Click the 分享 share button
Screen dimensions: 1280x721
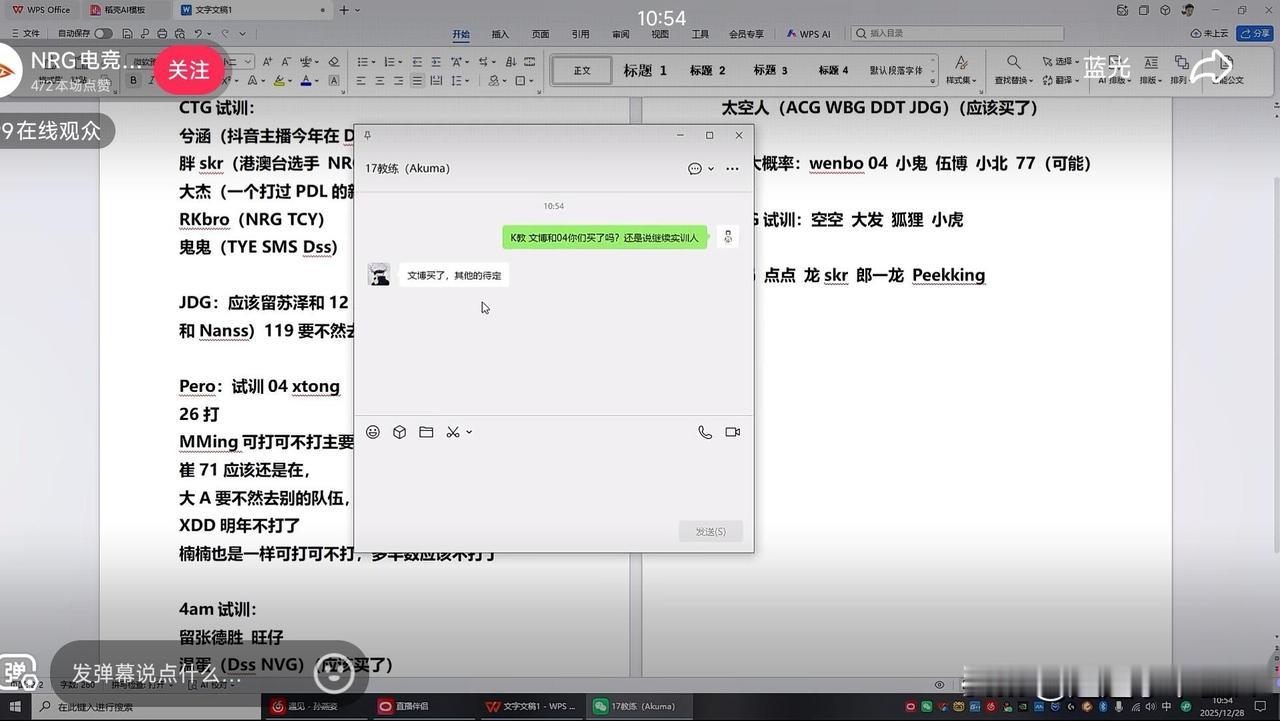point(1254,34)
